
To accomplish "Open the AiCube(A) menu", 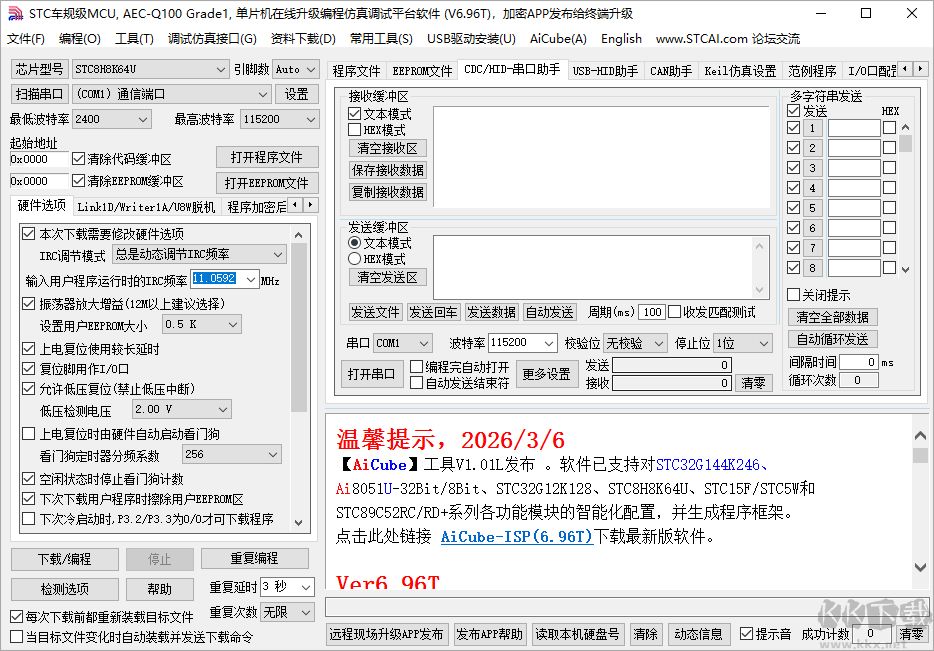I will pyautogui.click(x=557, y=39).
